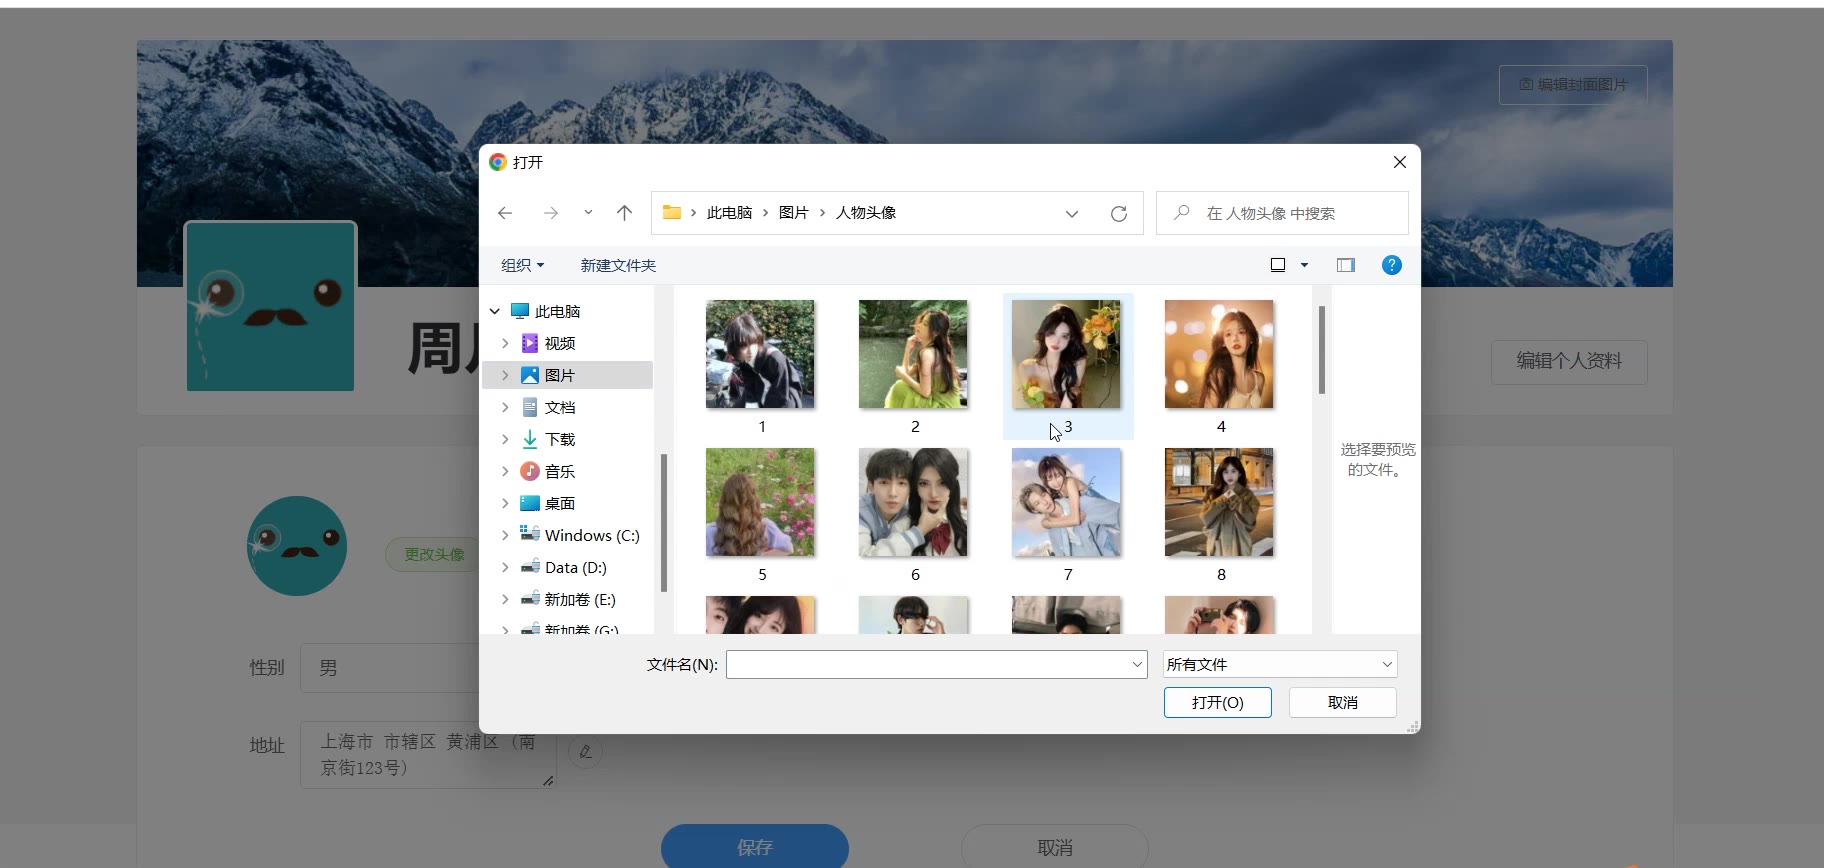Click 编辑个人资料 on the profile page
This screenshot has height=868, width=1824.
[1569, 361]
